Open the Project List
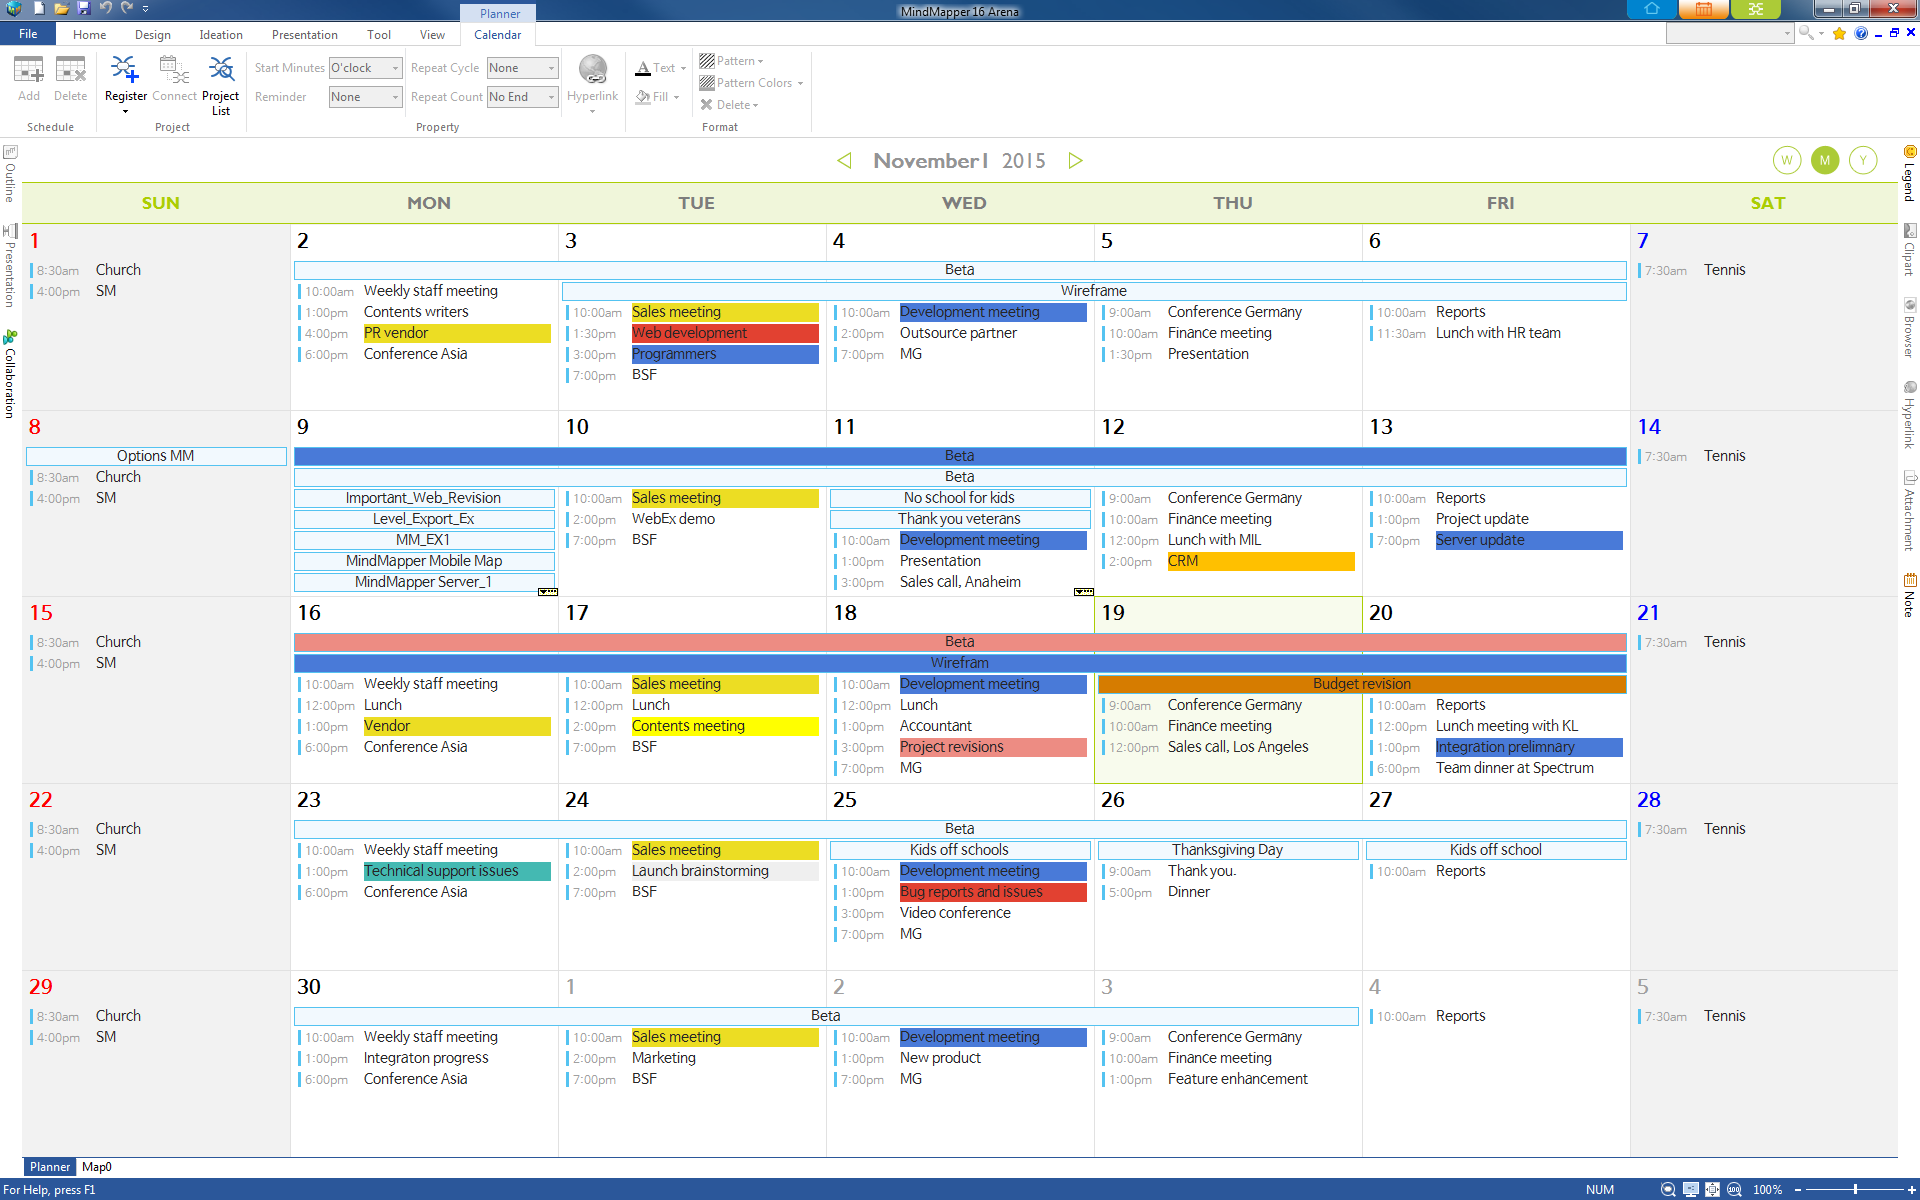 click(x=220, y=85)
